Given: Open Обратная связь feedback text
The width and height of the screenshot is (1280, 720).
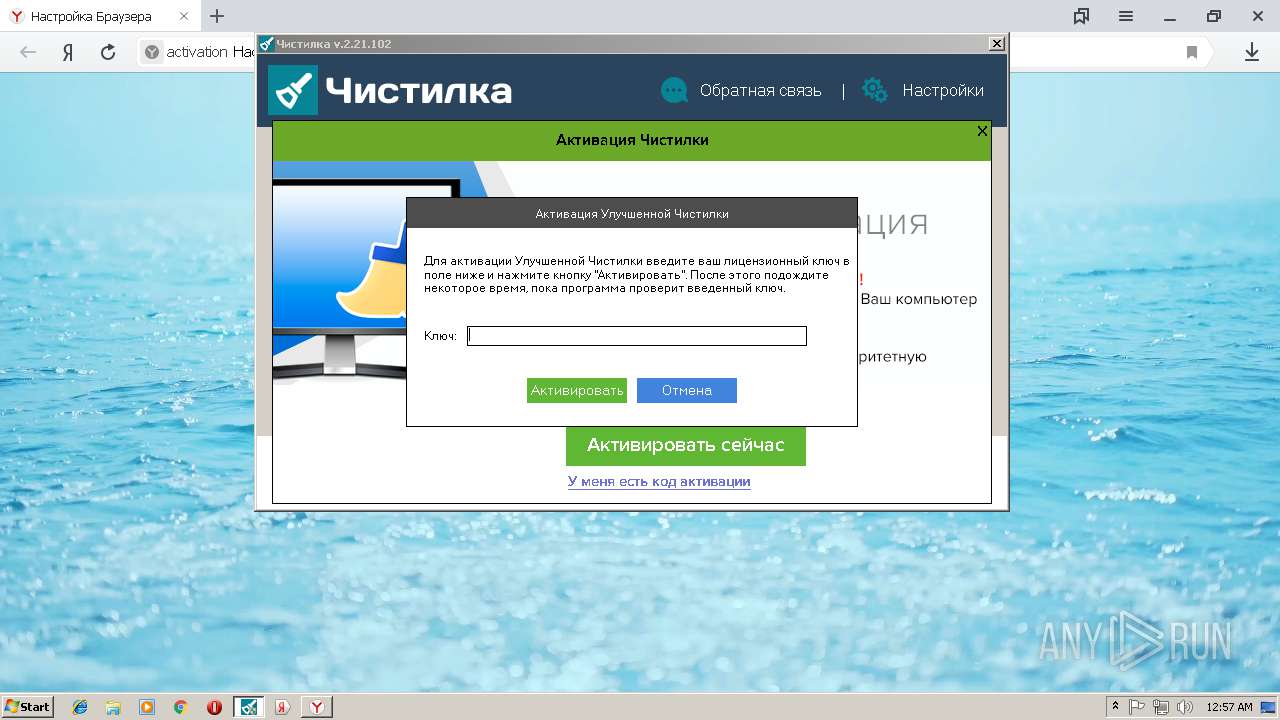Looking at the screenshot, I should click(761, 91).
